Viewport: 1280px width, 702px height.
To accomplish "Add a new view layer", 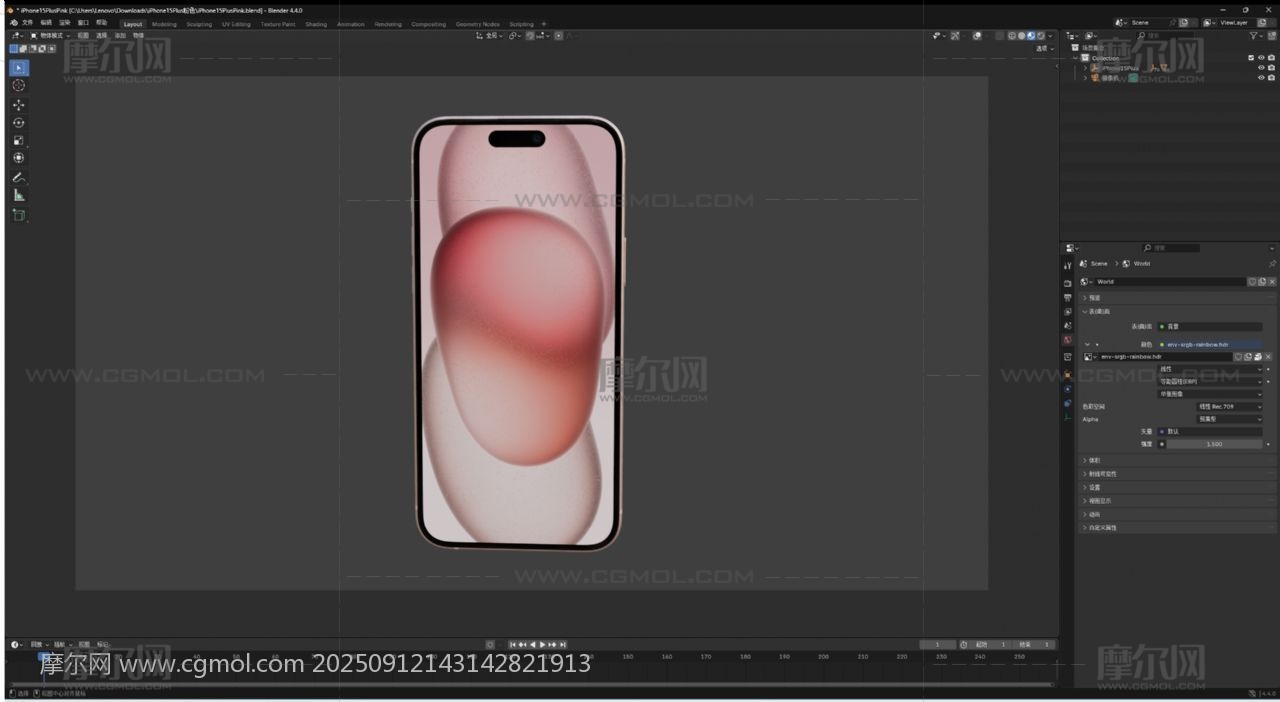I will [x=1261, y=23].
